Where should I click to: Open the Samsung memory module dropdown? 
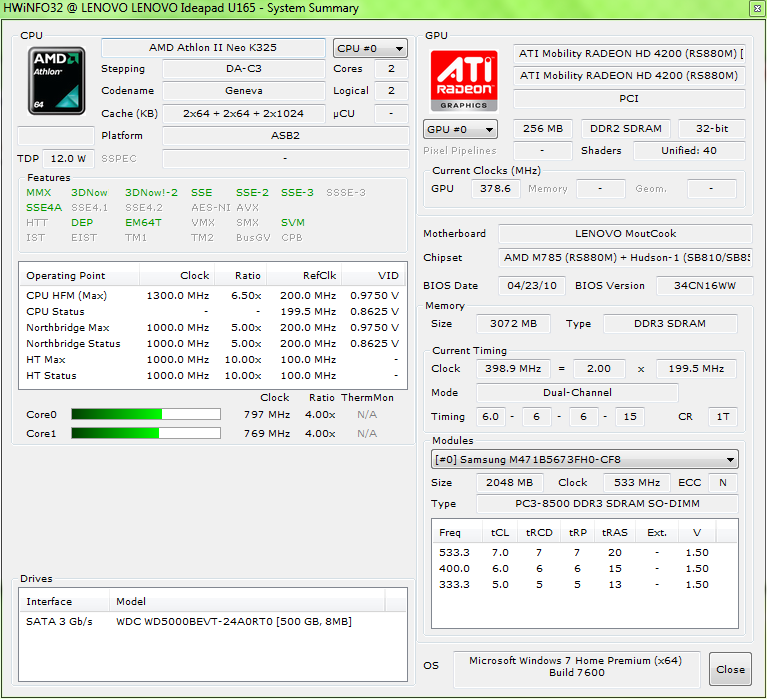585,460
